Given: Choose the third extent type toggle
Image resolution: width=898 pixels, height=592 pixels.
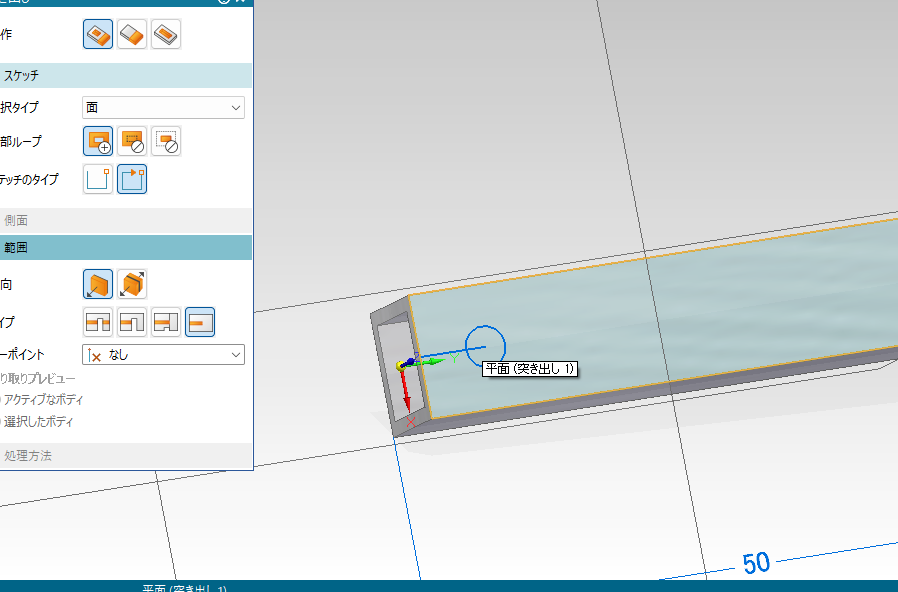Looking at the screenshot, I should [x=166, y=322].
